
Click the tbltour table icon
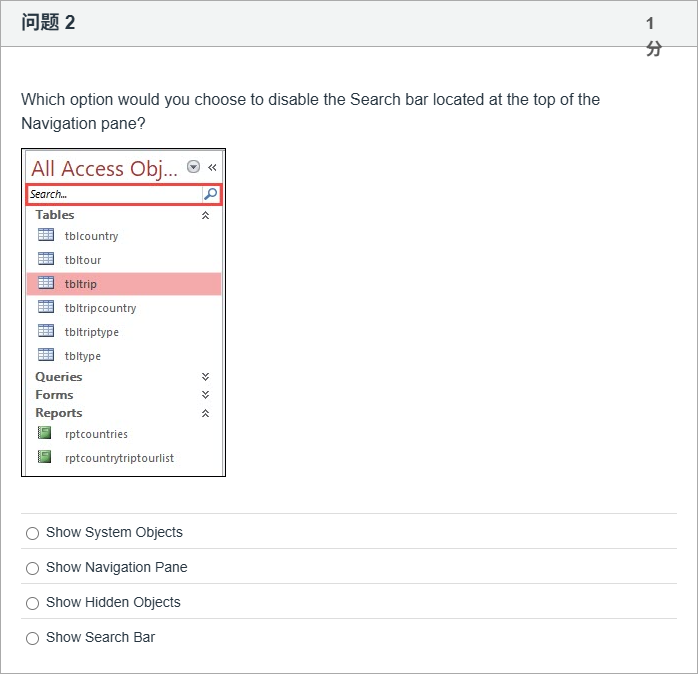pos(46,259)
